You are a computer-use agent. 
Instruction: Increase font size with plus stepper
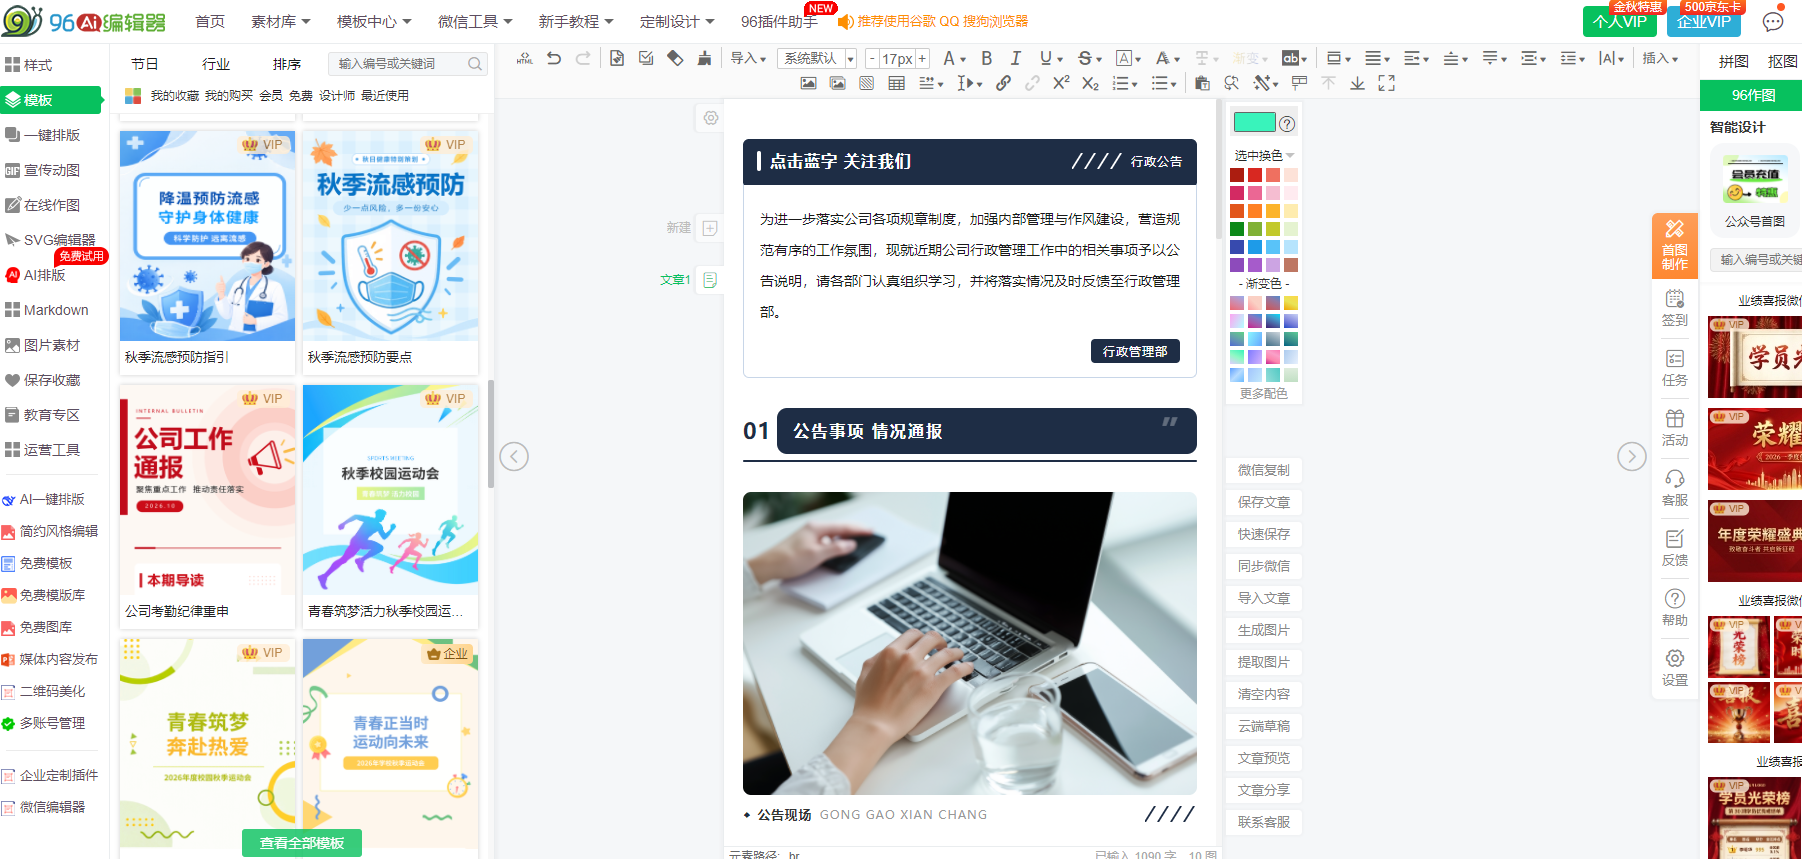pos(922,58)
